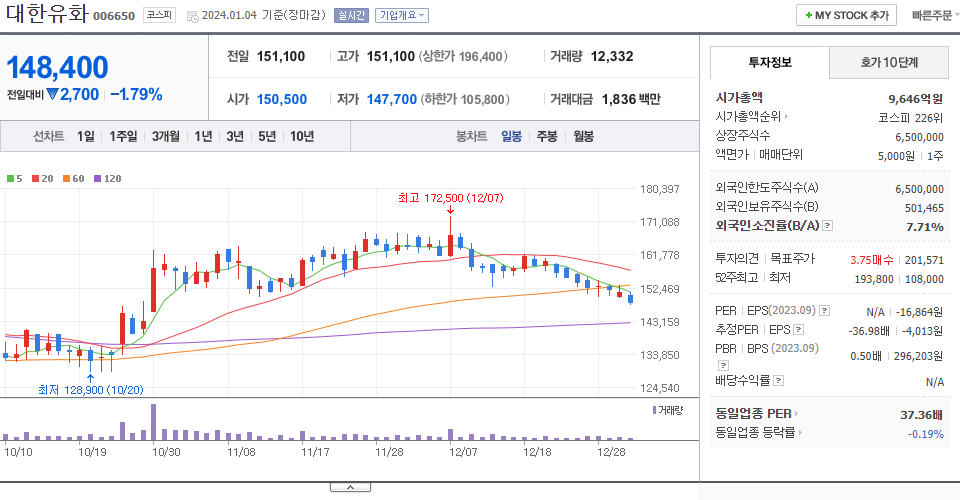Click the purple 120-day moving average legend
960x500 pixels.
click(107, 179)
